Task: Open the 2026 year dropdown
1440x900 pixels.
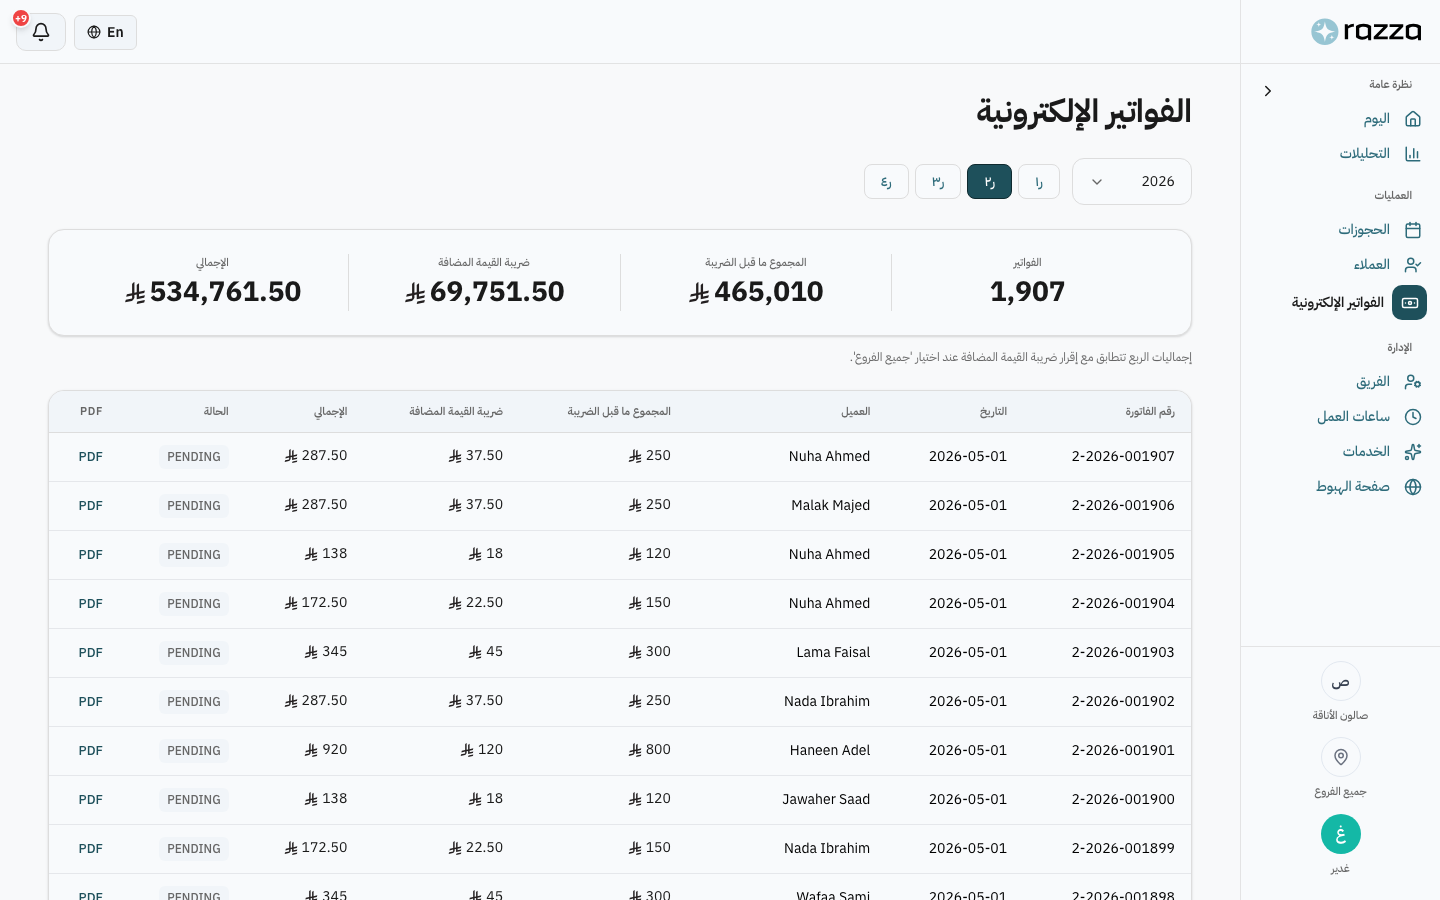Action: click(x=1132, y=182)
